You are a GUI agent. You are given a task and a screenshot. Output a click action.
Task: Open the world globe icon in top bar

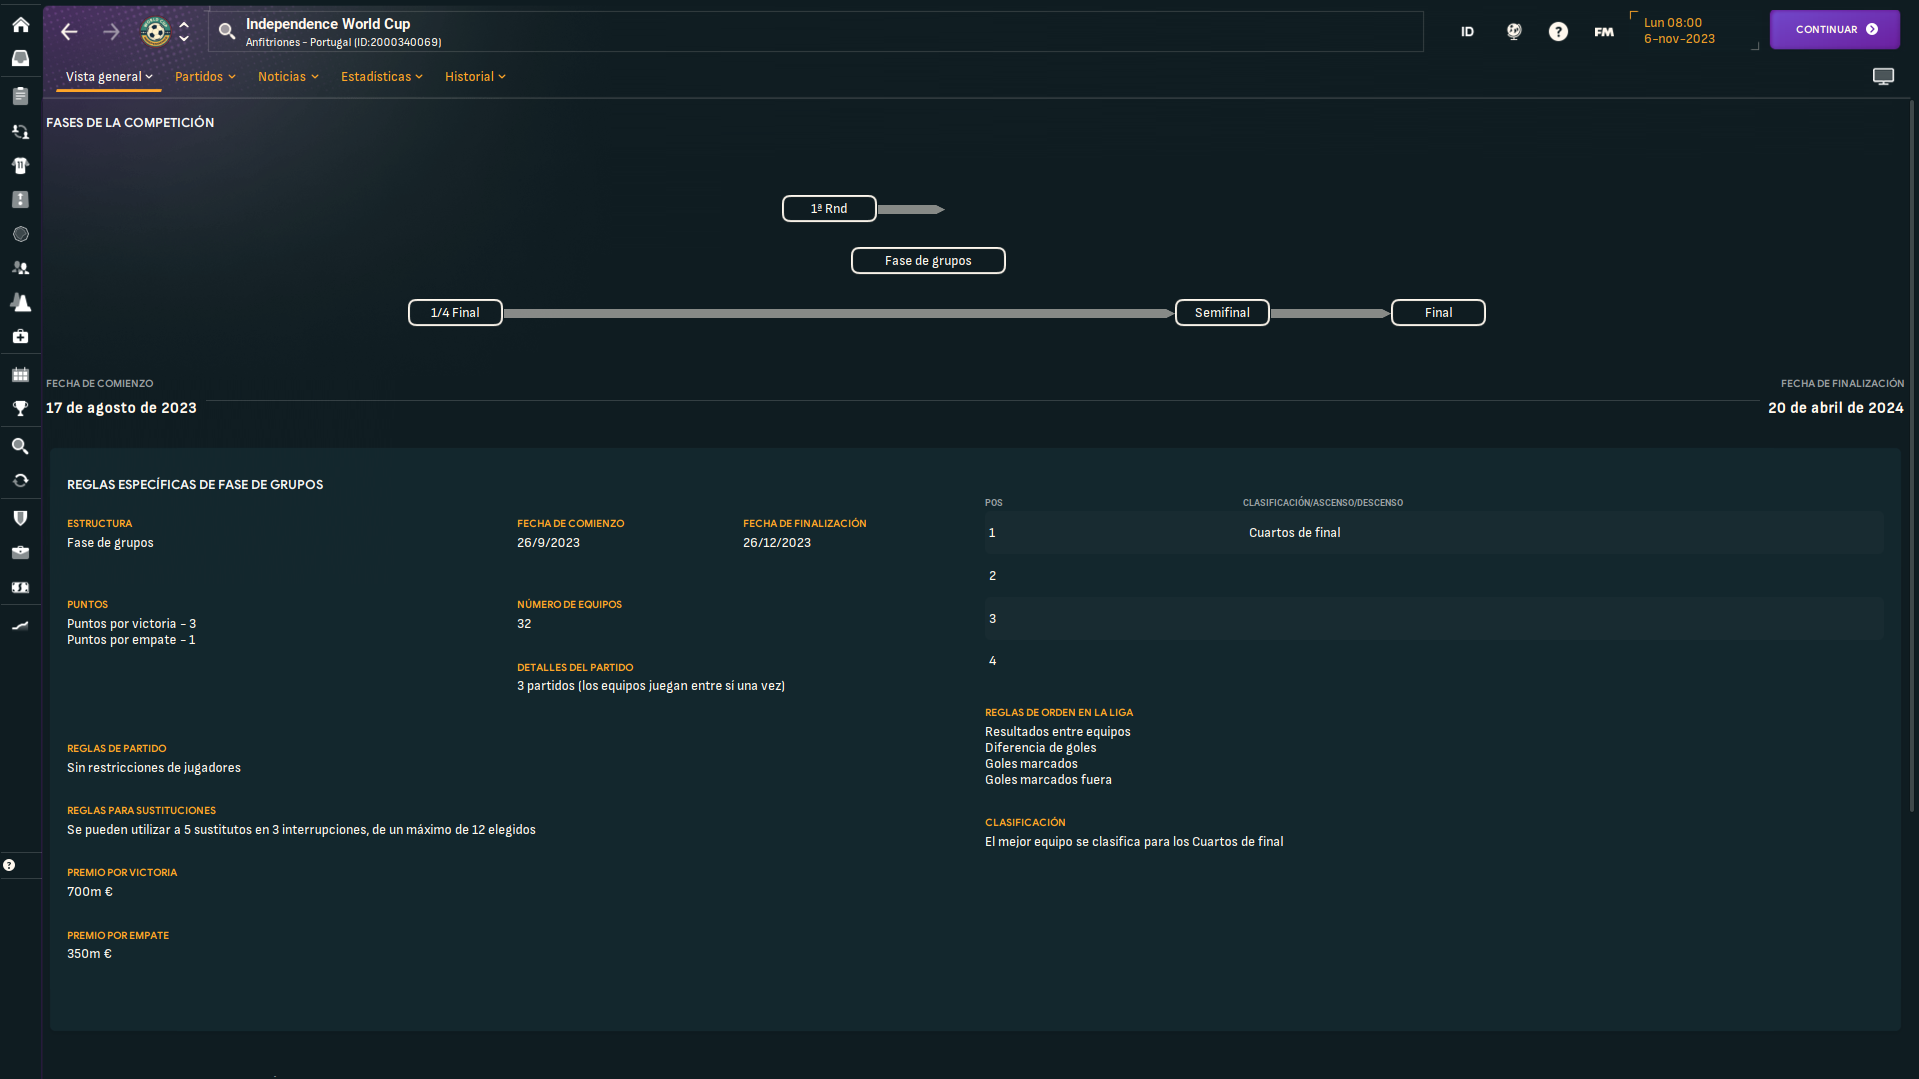click(1514, 32)
